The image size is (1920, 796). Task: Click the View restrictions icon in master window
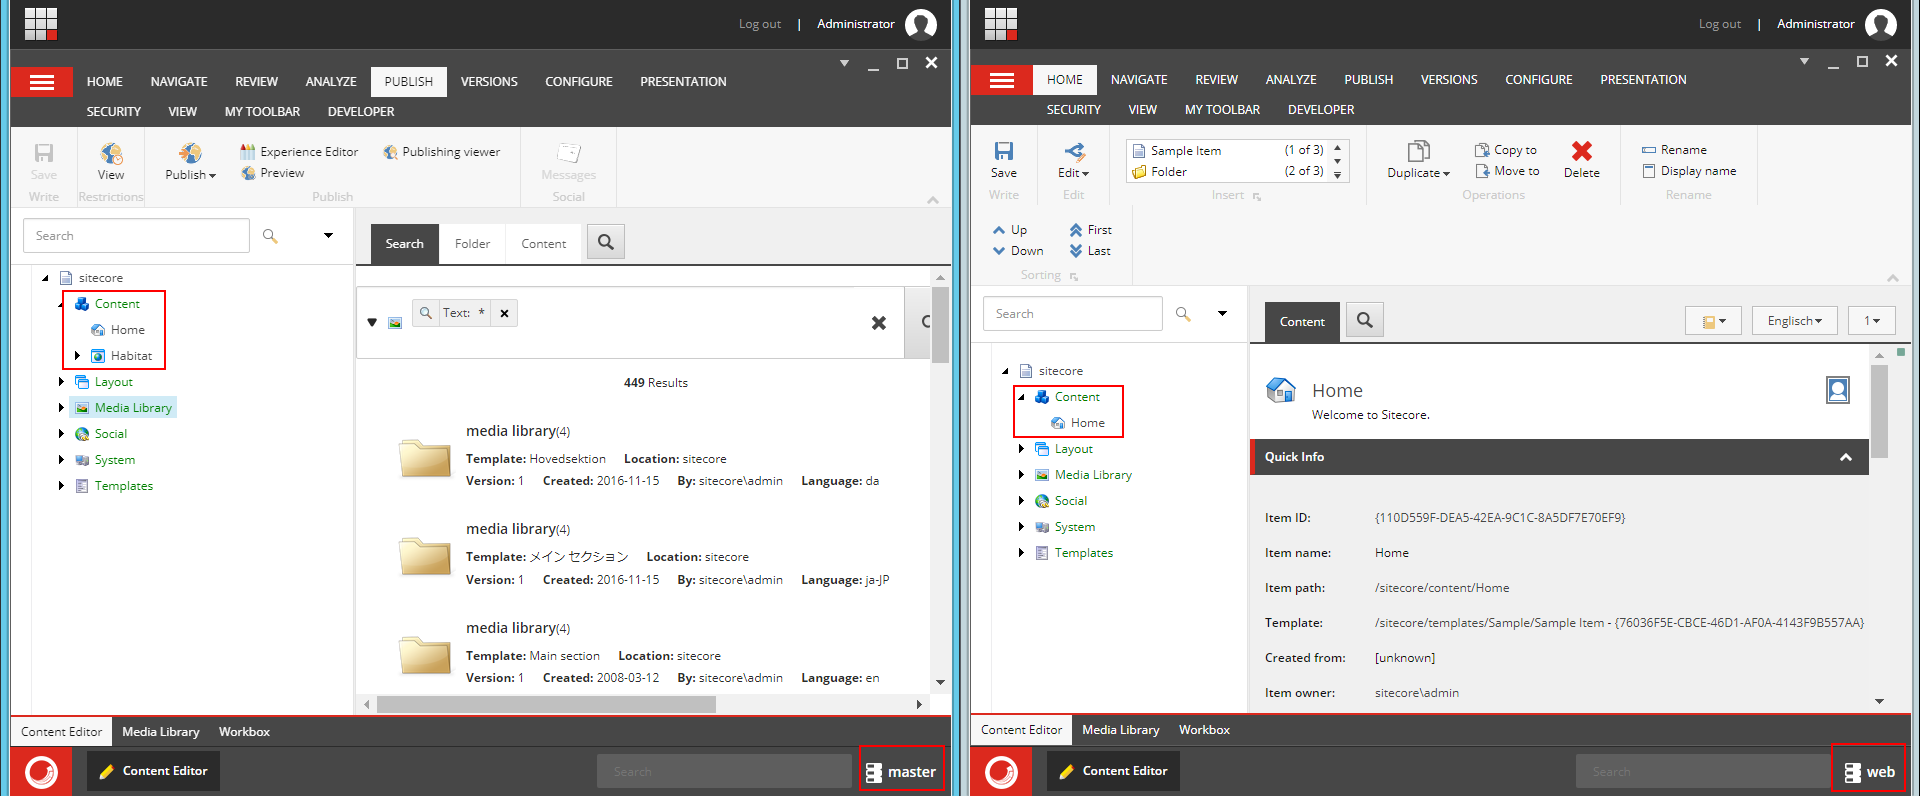click(111, 153)
